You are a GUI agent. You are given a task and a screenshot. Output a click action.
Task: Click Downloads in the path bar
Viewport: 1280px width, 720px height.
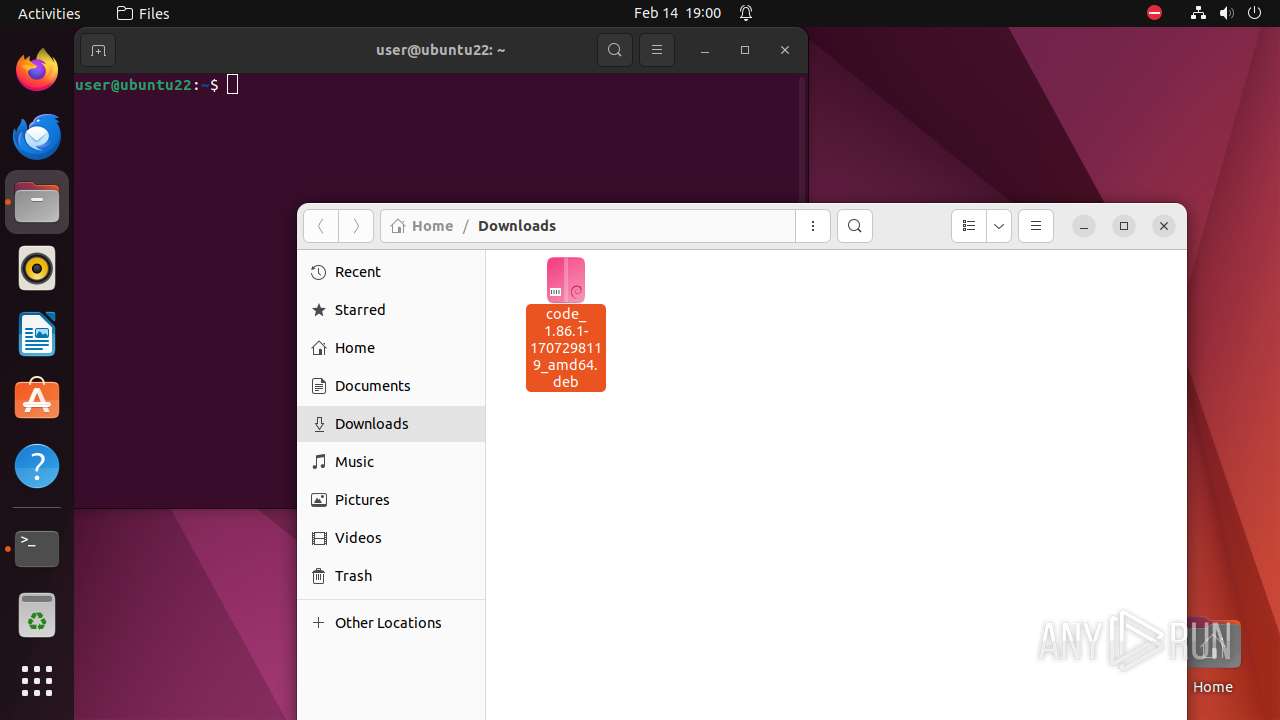(517, 226)
